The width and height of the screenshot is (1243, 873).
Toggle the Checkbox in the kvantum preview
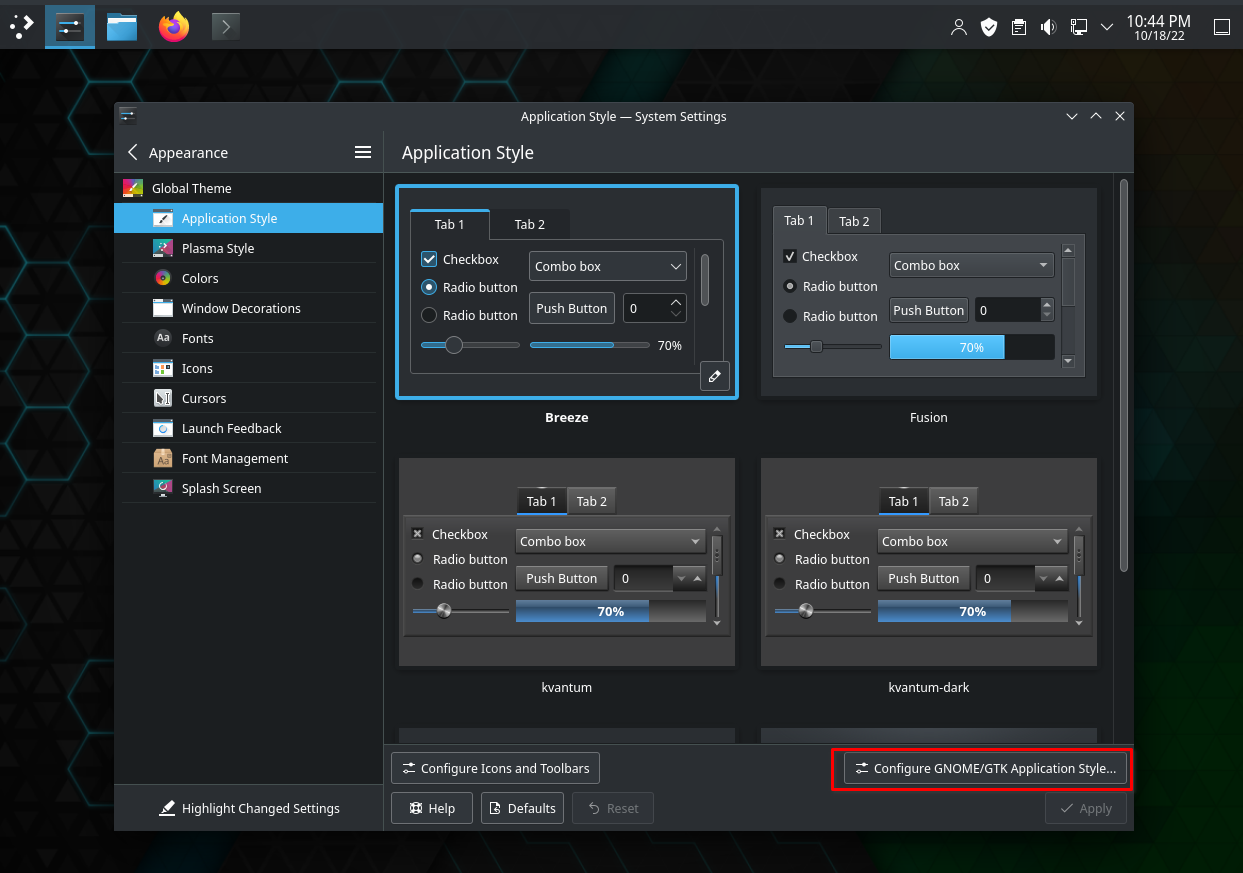[417, 534]
